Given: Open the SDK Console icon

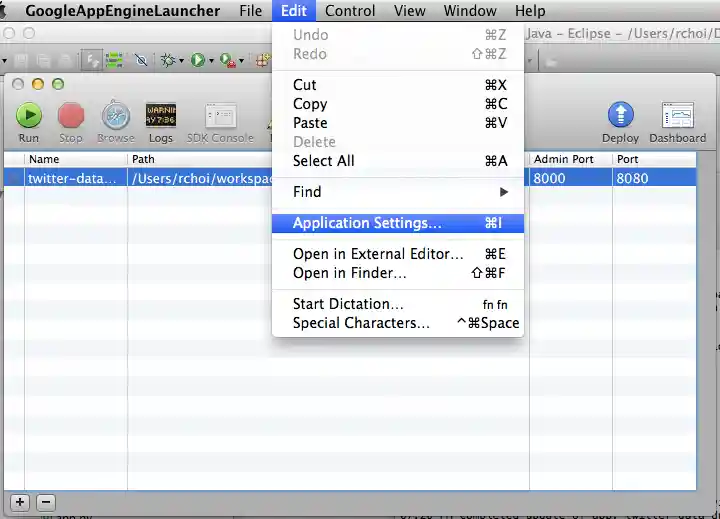Looking at the screenshot, I should (x=220, y=116).
